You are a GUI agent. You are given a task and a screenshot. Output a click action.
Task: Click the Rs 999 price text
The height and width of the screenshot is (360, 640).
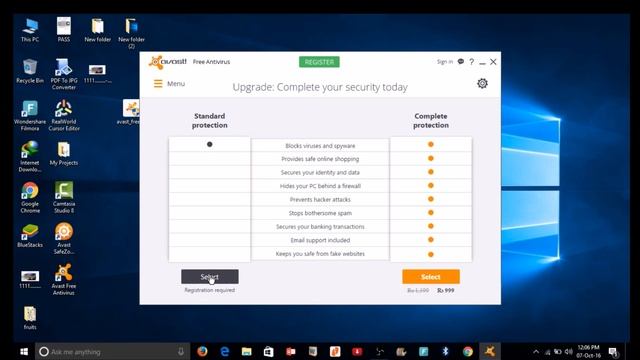(446, 290)
